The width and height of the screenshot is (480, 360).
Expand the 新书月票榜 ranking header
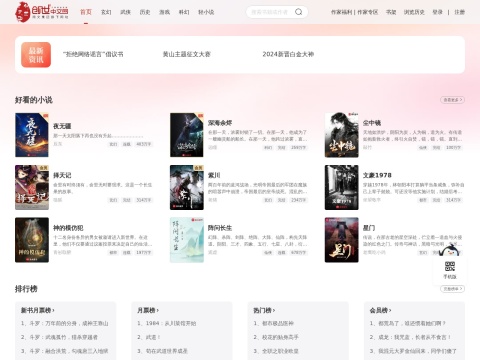[38, 310]
